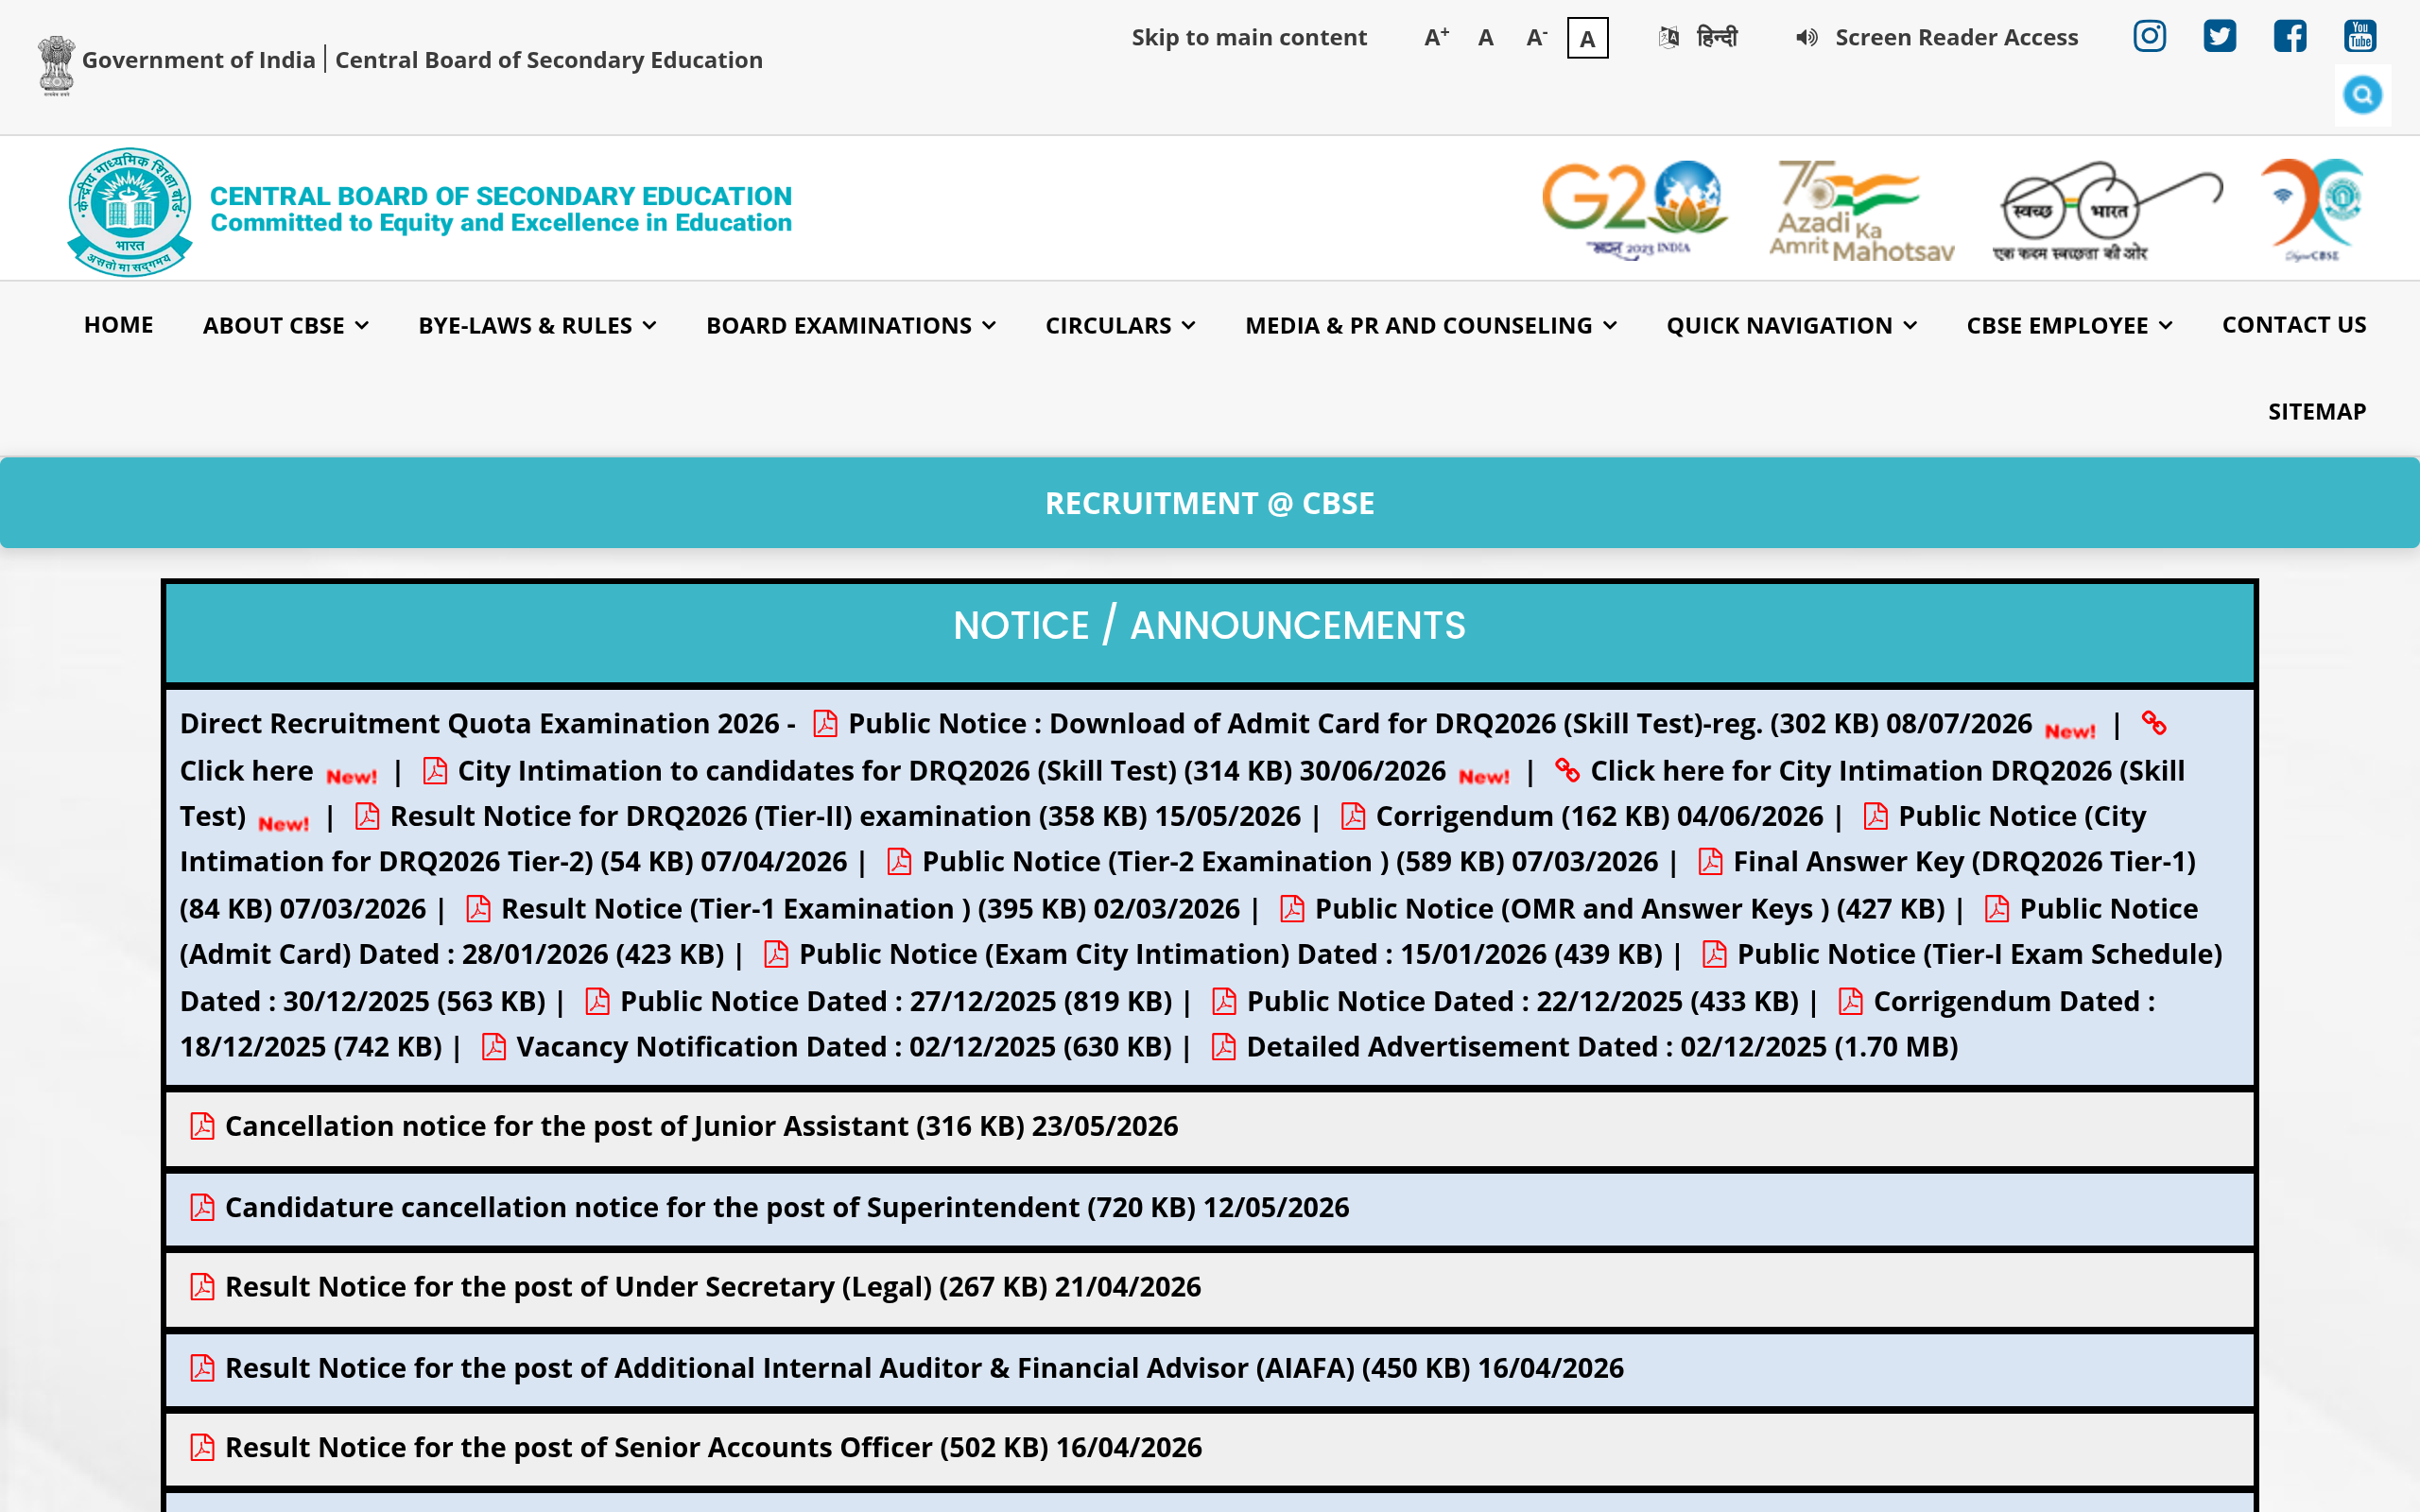The height and width of the screenshot is (1512, 2420).
Task: Open Result Notice for Under Secretary (Legal)
Action: (713, 1287)
